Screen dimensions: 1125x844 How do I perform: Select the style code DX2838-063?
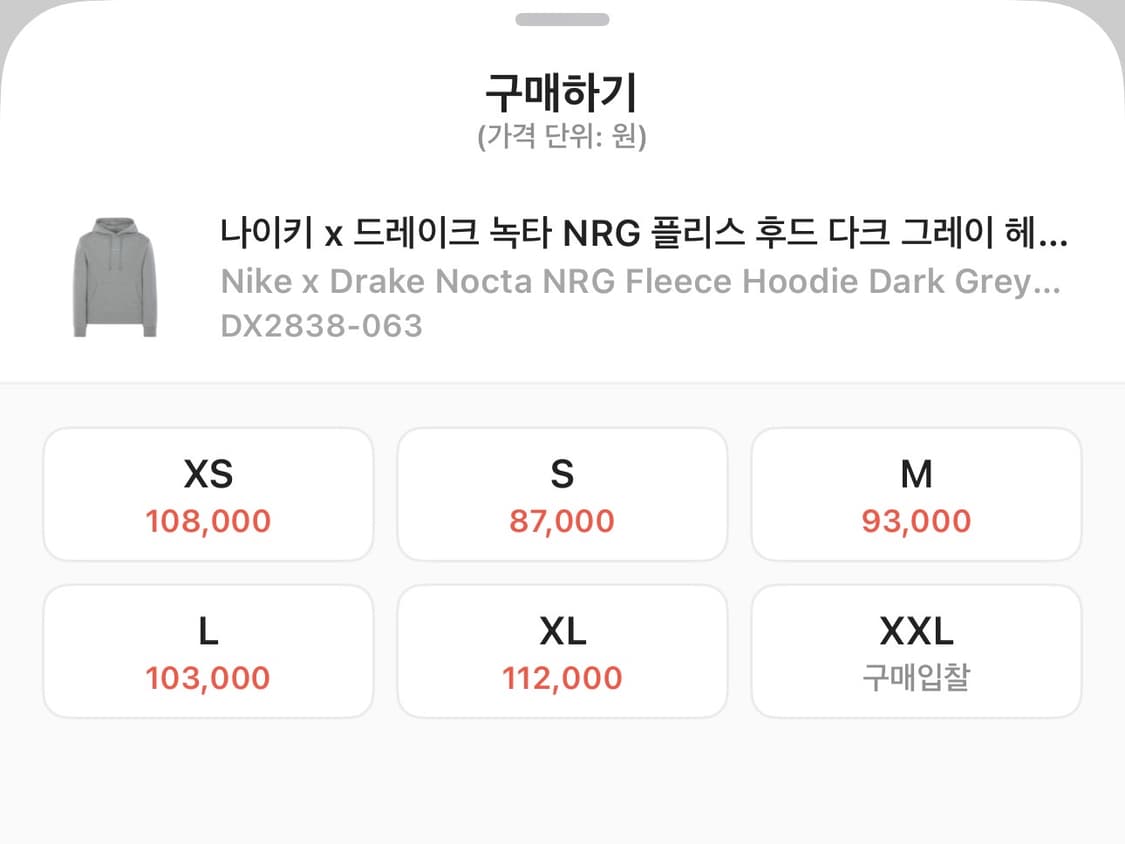[322, 324]
